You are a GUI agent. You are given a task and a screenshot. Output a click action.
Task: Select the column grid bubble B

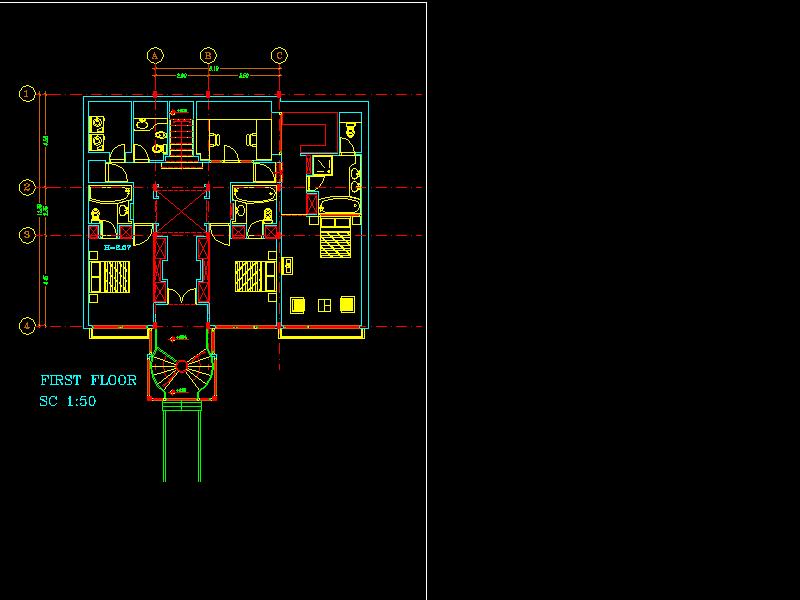point(208,56)
